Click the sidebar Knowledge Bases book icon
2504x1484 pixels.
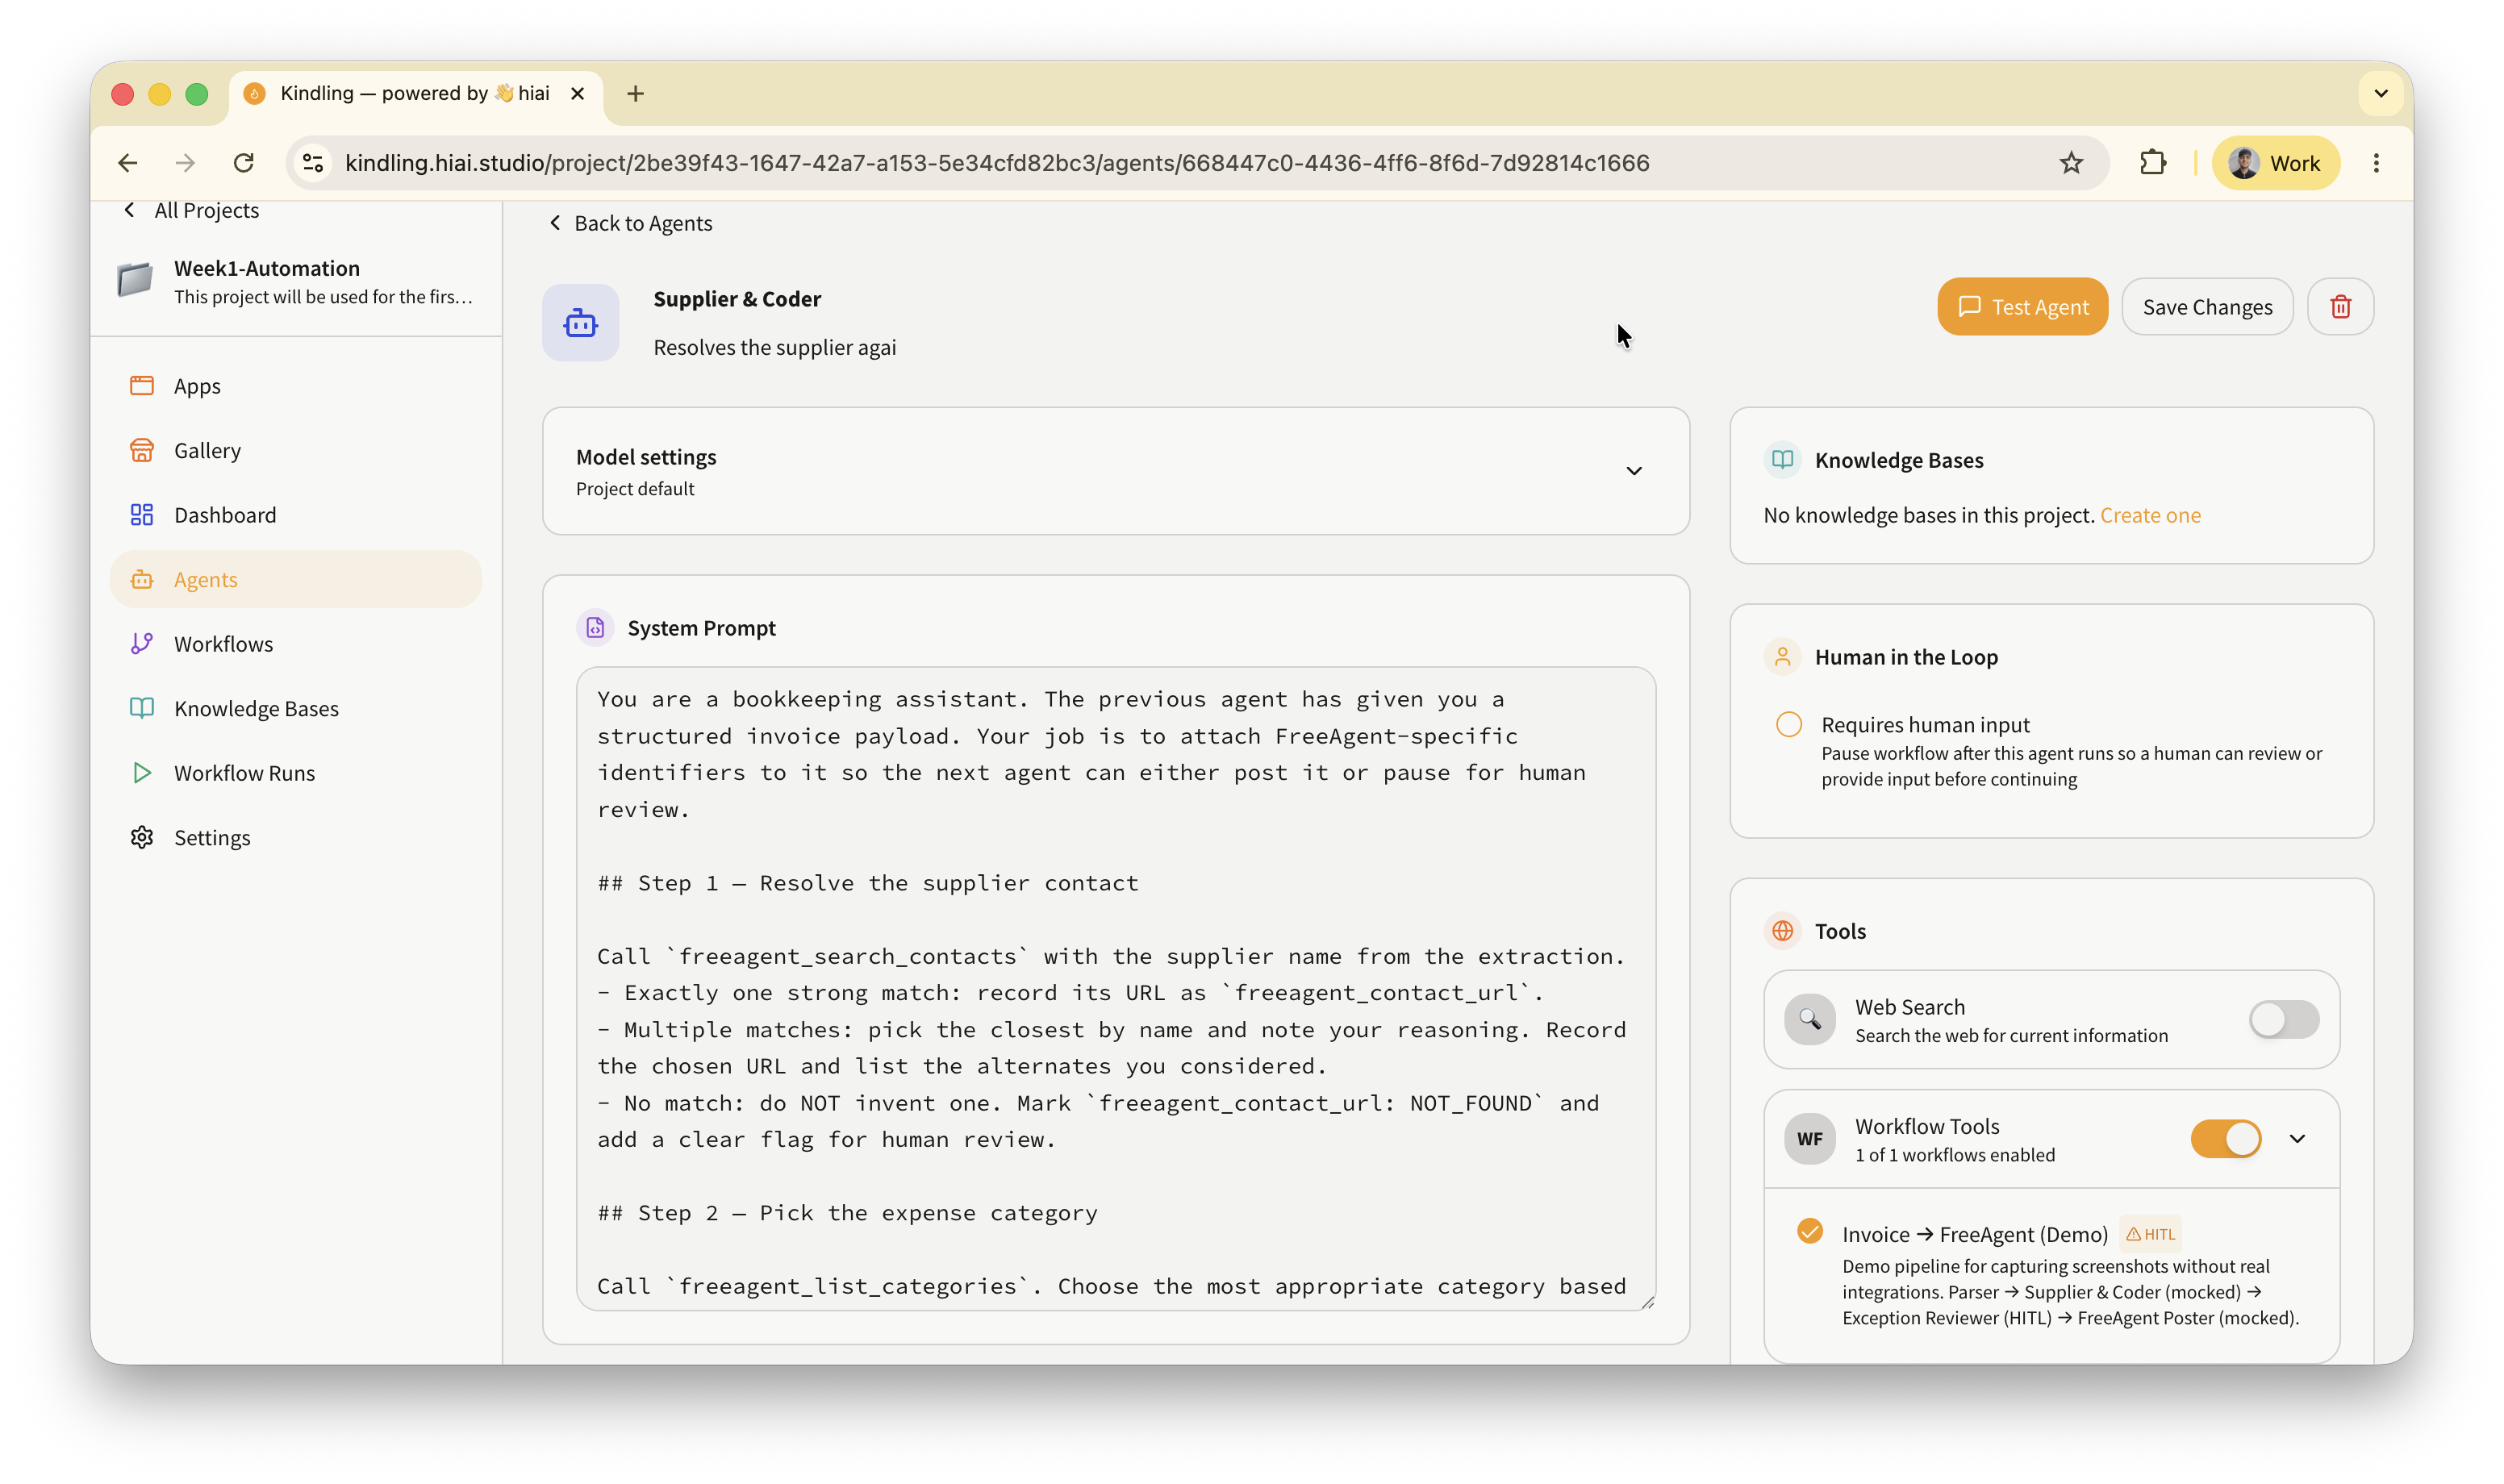[142, 709]
